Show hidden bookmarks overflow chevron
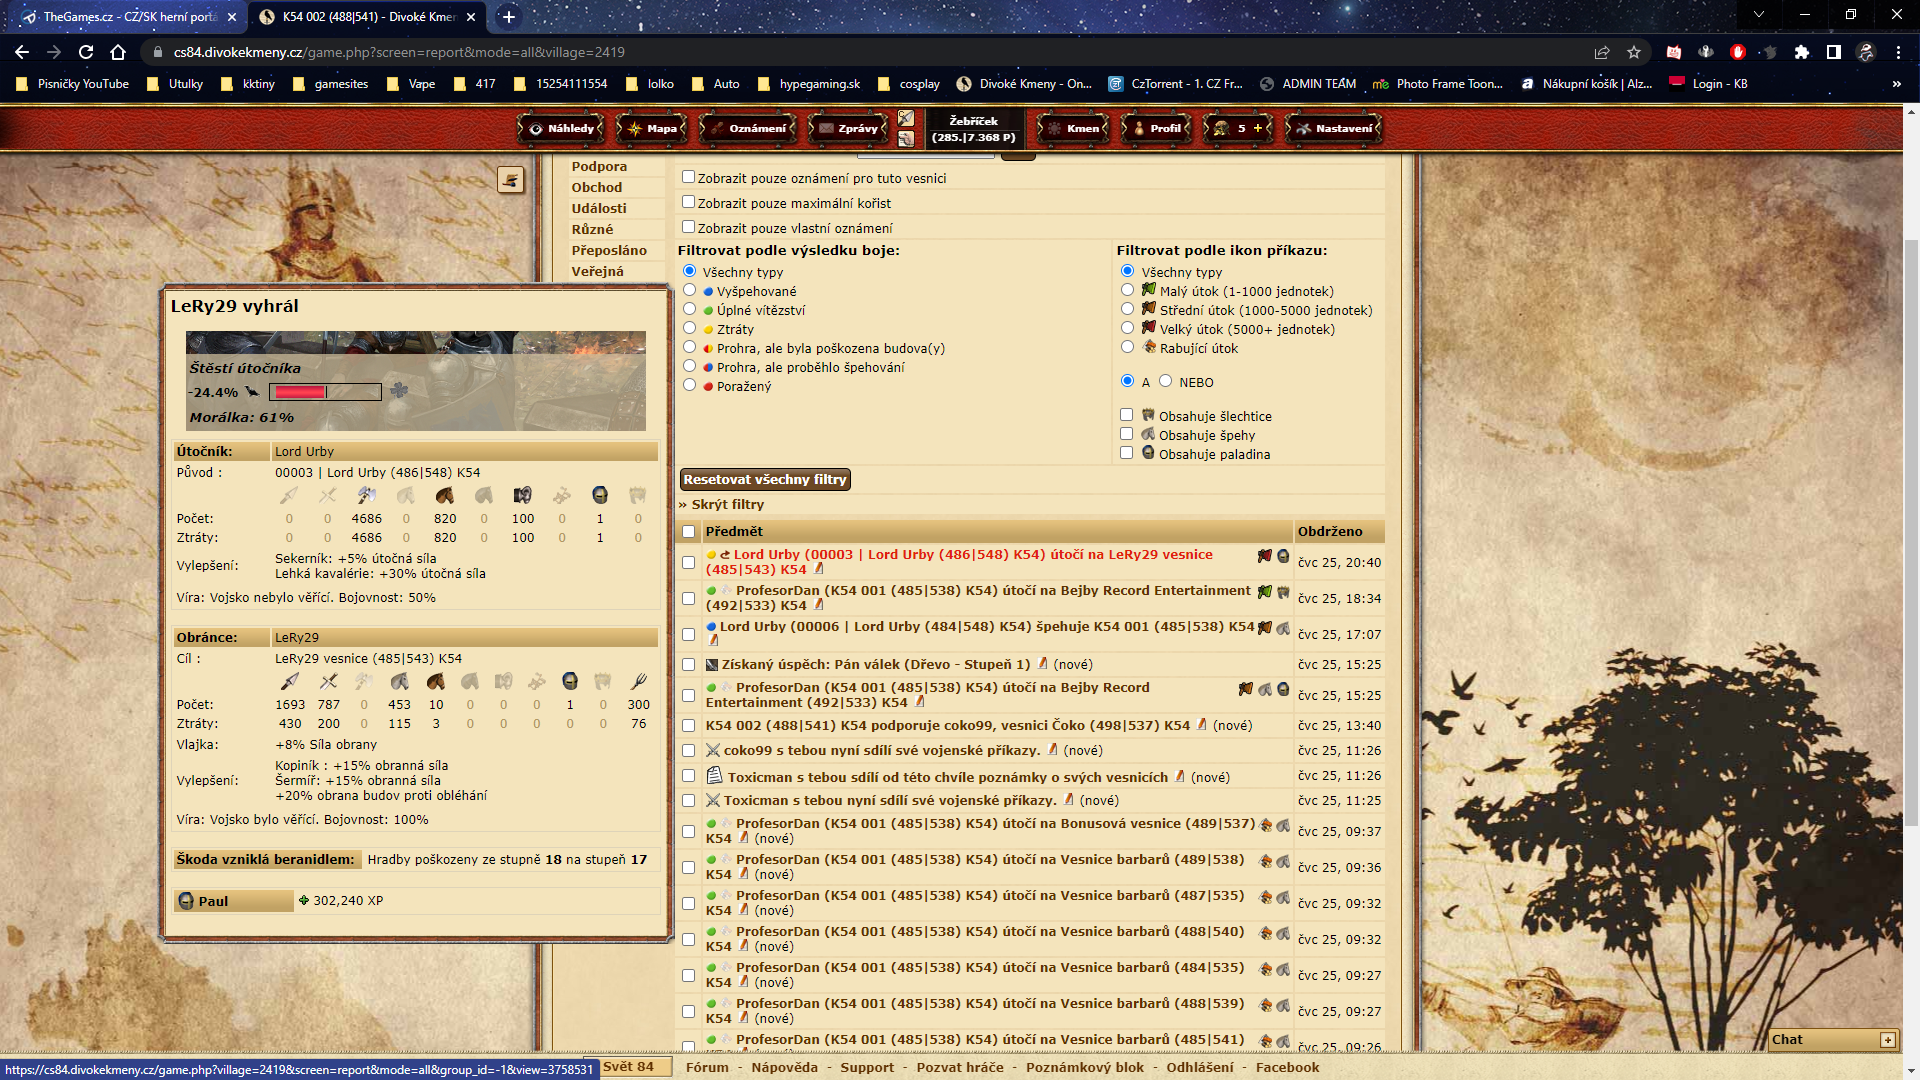 [x=1896, y=84]
